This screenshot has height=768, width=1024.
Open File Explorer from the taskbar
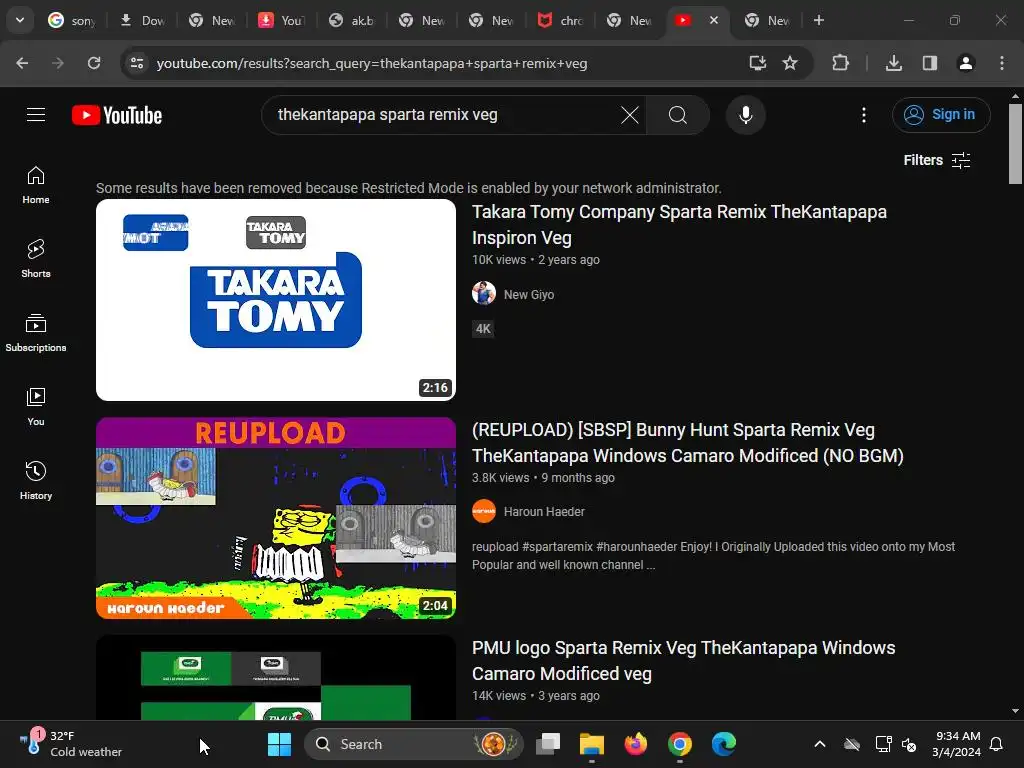tap(592, 744)
